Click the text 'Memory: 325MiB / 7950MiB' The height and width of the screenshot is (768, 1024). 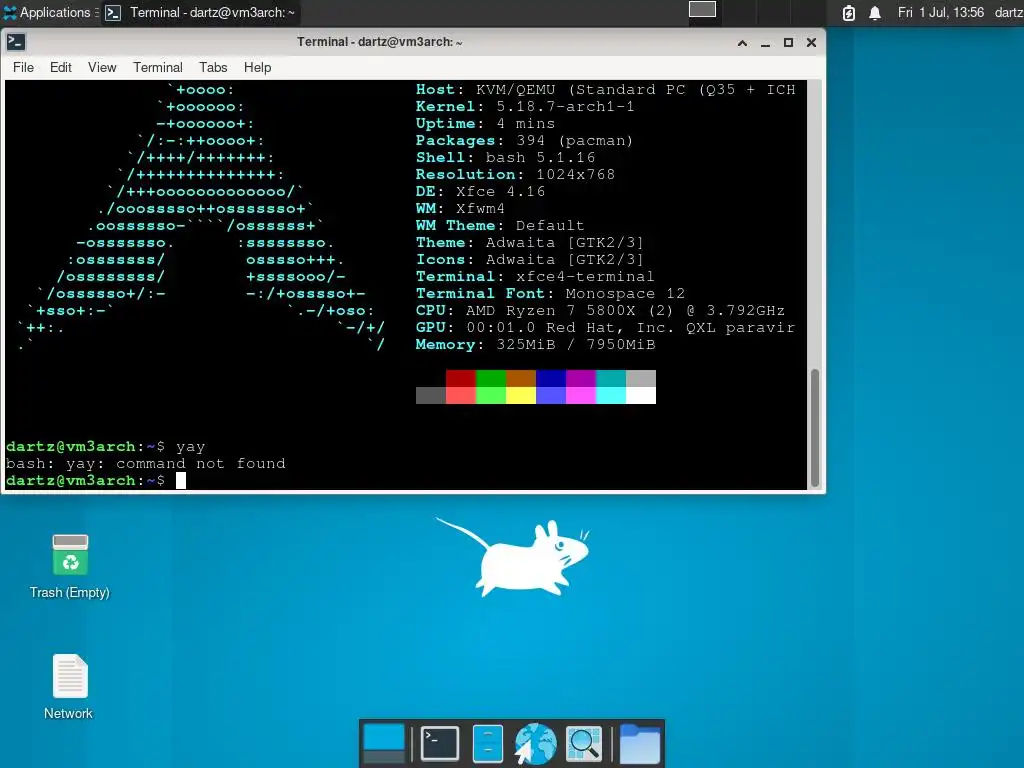point(536,344)
